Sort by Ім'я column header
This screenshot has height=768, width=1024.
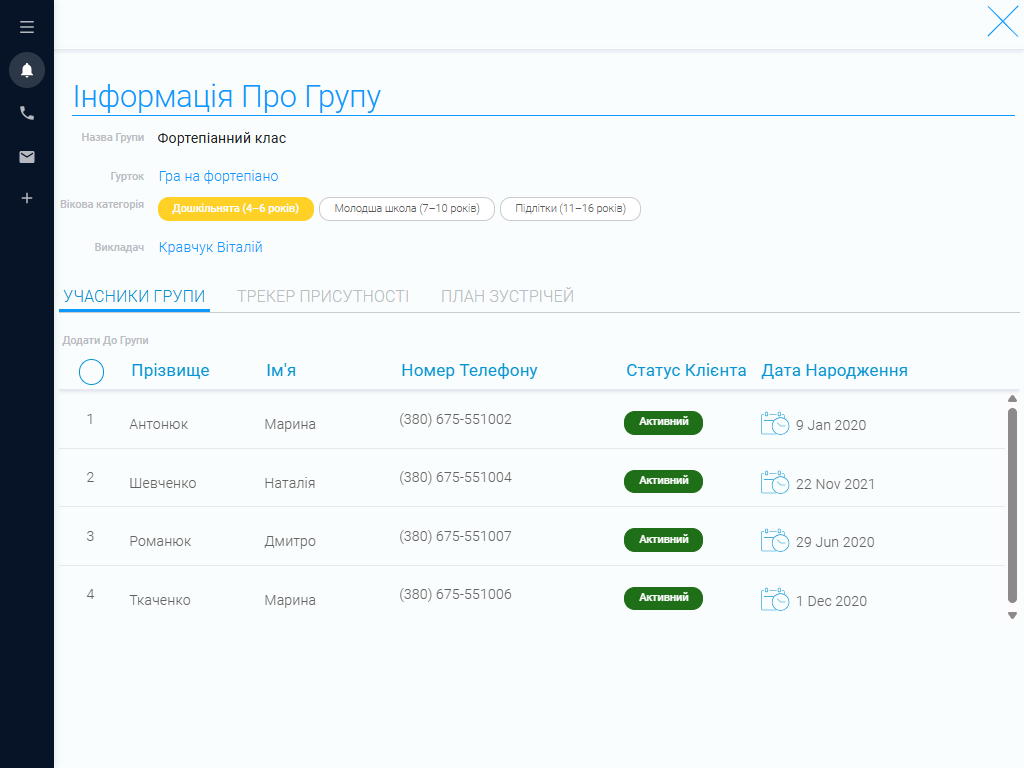pos(281,370)
